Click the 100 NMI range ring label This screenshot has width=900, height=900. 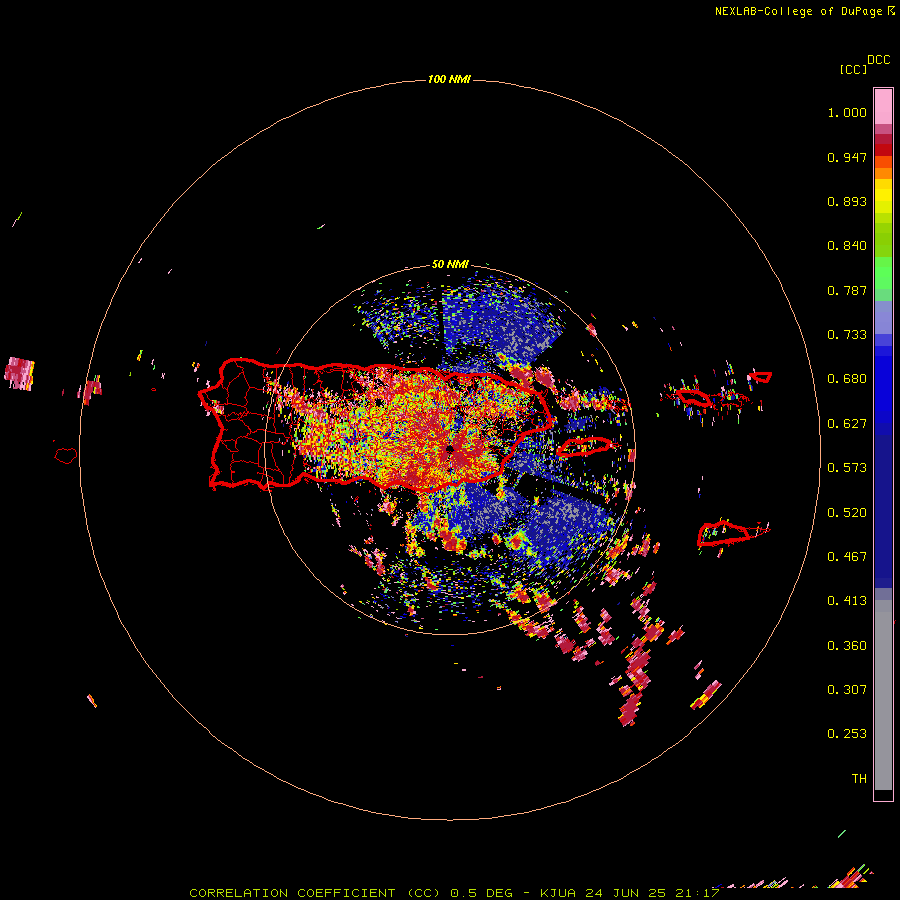[x=449, y=79]
